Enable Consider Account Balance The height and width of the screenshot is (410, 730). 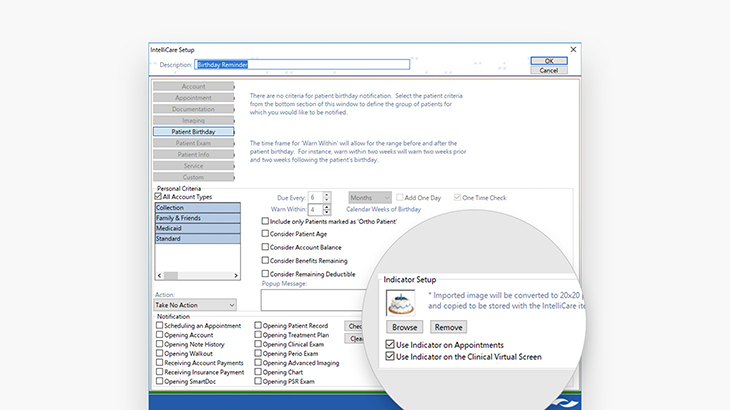point(265,247)
